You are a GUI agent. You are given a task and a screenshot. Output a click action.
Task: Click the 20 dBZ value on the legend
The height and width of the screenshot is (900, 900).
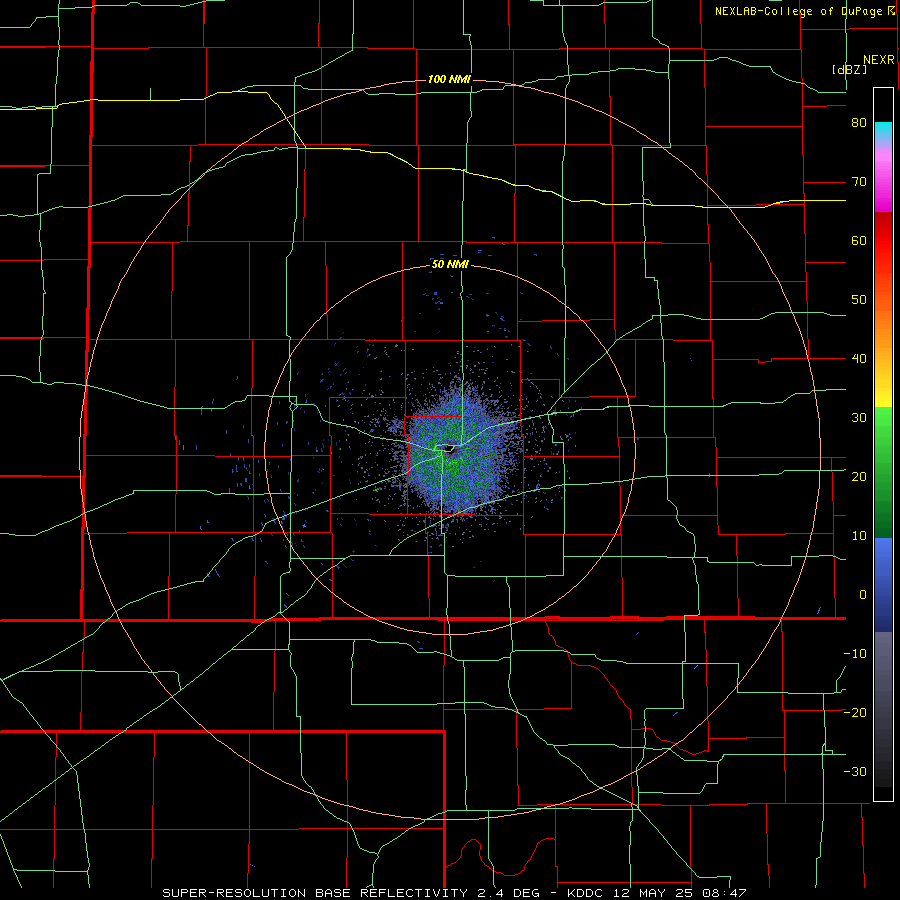859,476
